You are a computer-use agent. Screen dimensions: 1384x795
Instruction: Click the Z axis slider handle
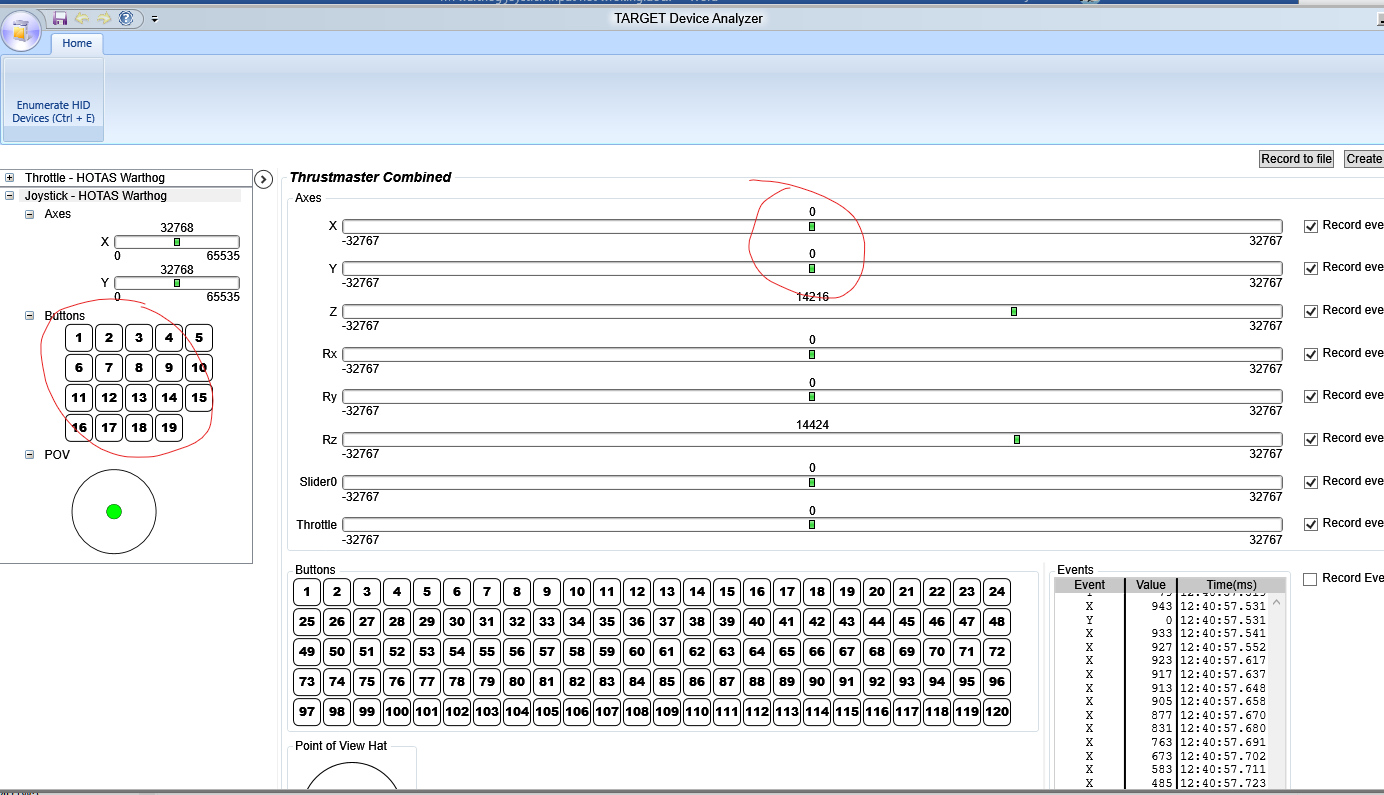[1014, 312]
